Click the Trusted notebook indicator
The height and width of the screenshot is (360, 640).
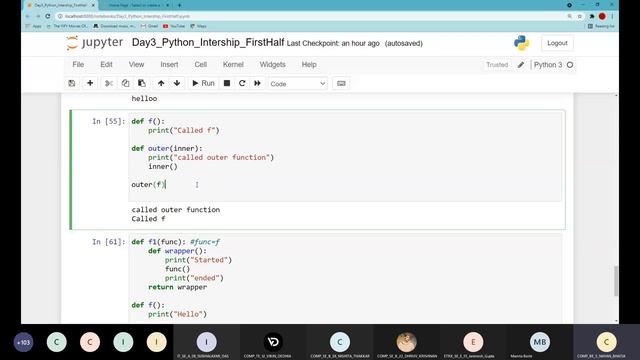[x=497, y=65]
